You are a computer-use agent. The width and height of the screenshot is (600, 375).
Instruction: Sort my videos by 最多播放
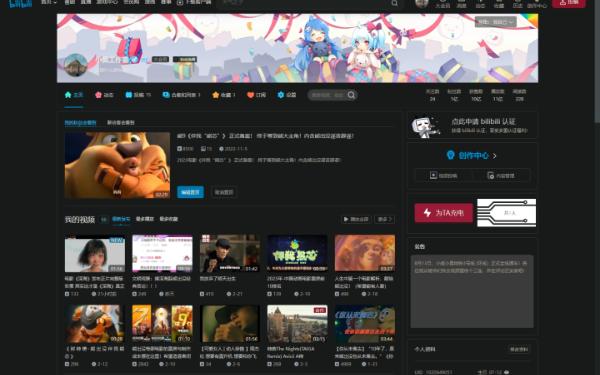point(145,219)
